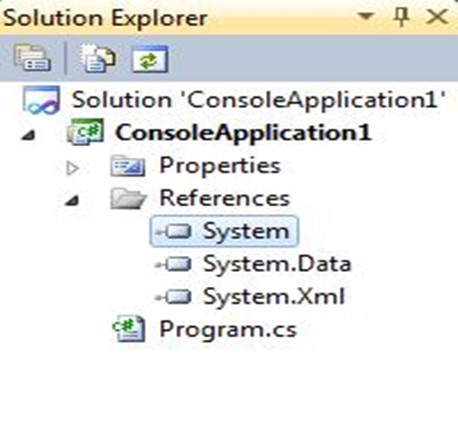Image resolution: width=458 pixels, height=435 pixels.
Task: Select the System.Data reference label
Action: (277, 264)
